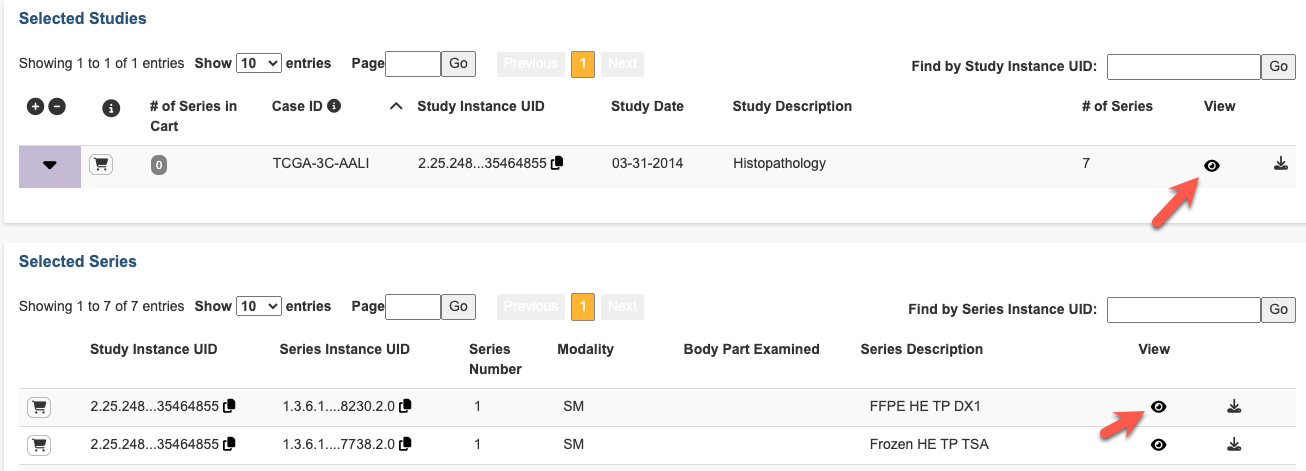View the Frozen HE TP TSA series

click(x=1158, y=445)
